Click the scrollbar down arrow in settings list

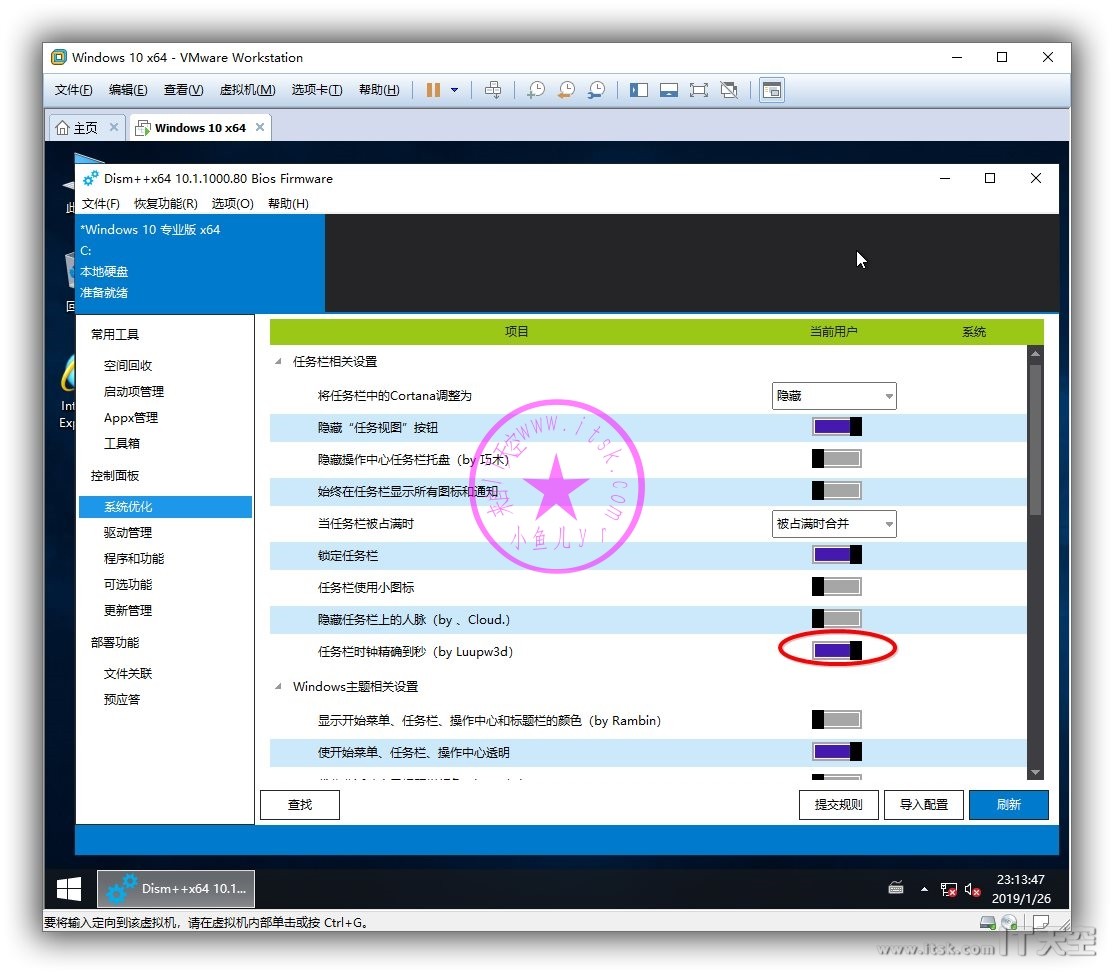pyautogui.click(x=1035, y=772)
